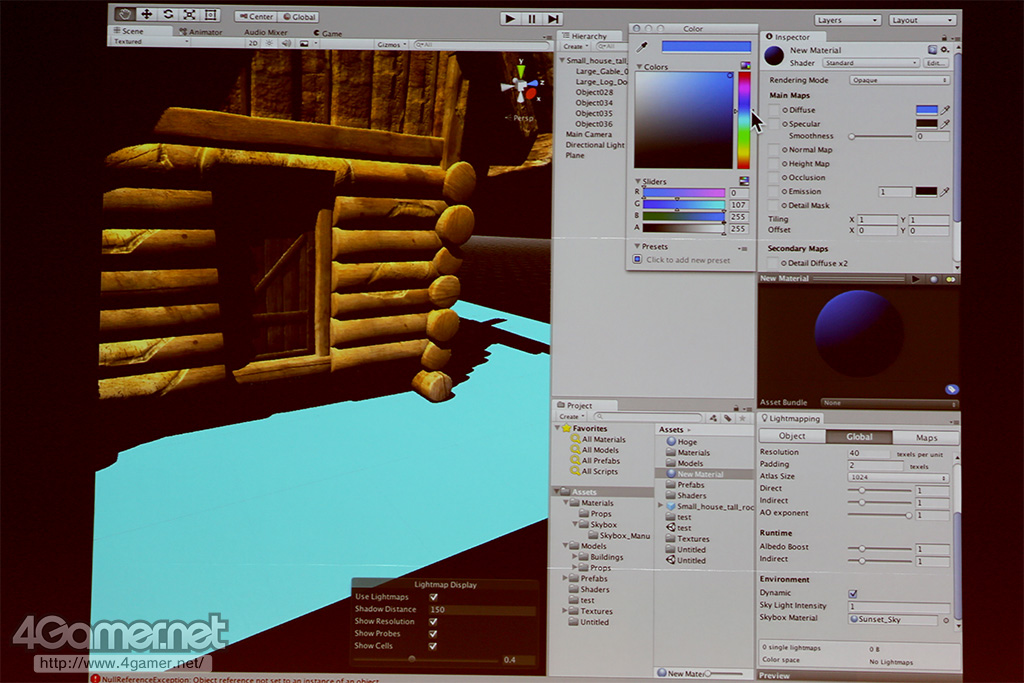Toggle 2D scene view mode
Screen dimensions: 1024x683
point(253,44)
